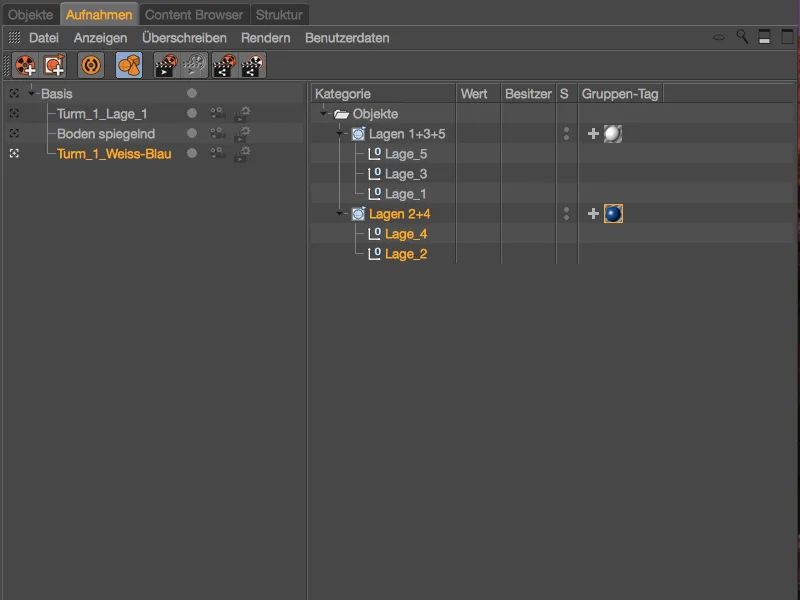The width and height of the screenshot is (800, 600).
Task: Collapse the Objekte folder
Action: click(x=323, y=113)
